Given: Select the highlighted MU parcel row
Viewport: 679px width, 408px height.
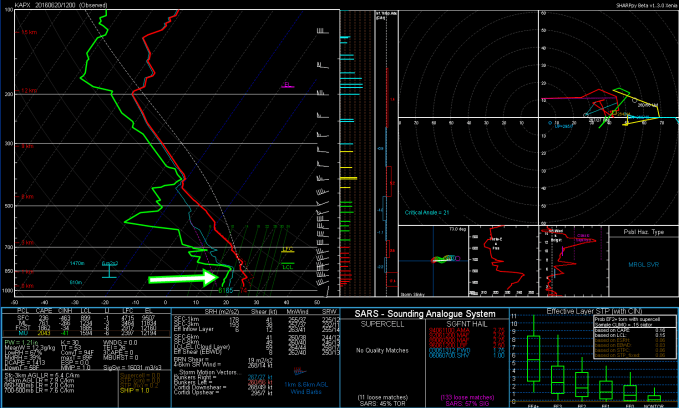Looking at the screenshot, I should click(86, 333).
